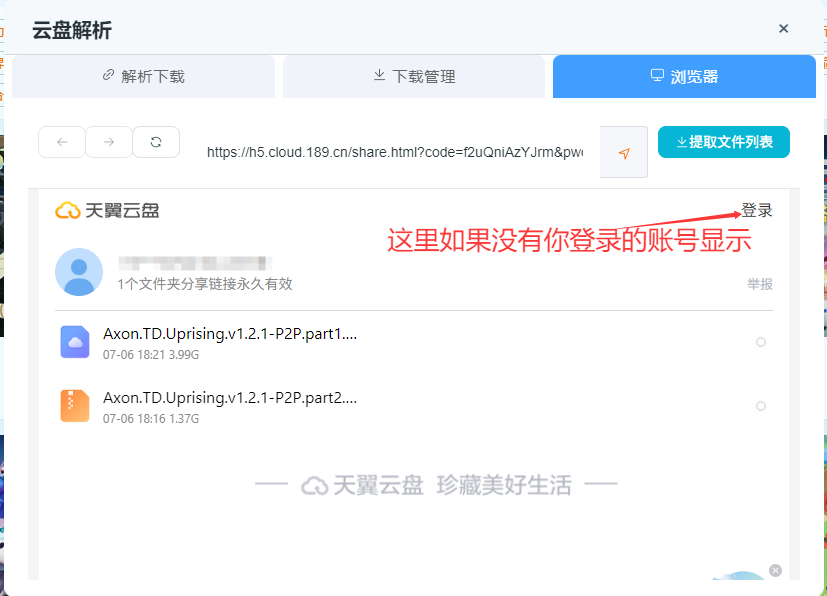Go back with the left arrow button

coord(62,142)
